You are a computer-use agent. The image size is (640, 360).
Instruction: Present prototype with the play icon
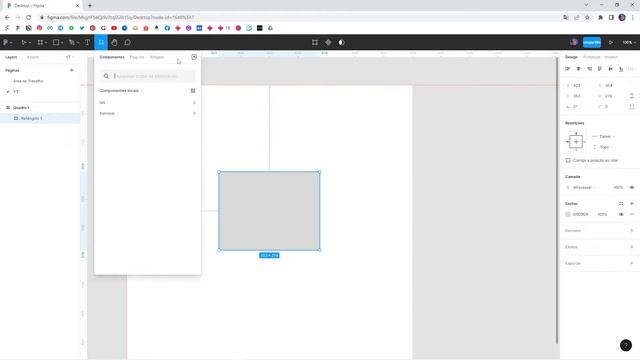pyautogui.click(x=611, y=42)
